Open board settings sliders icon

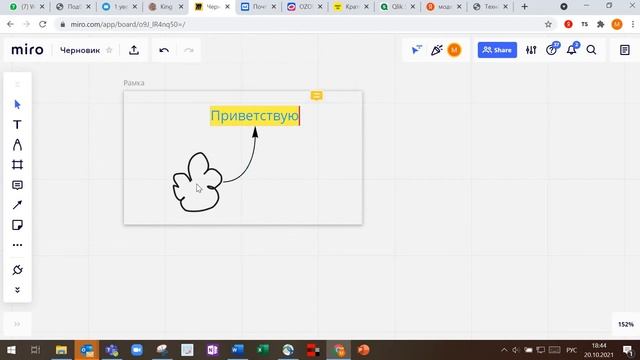[531, 50]
